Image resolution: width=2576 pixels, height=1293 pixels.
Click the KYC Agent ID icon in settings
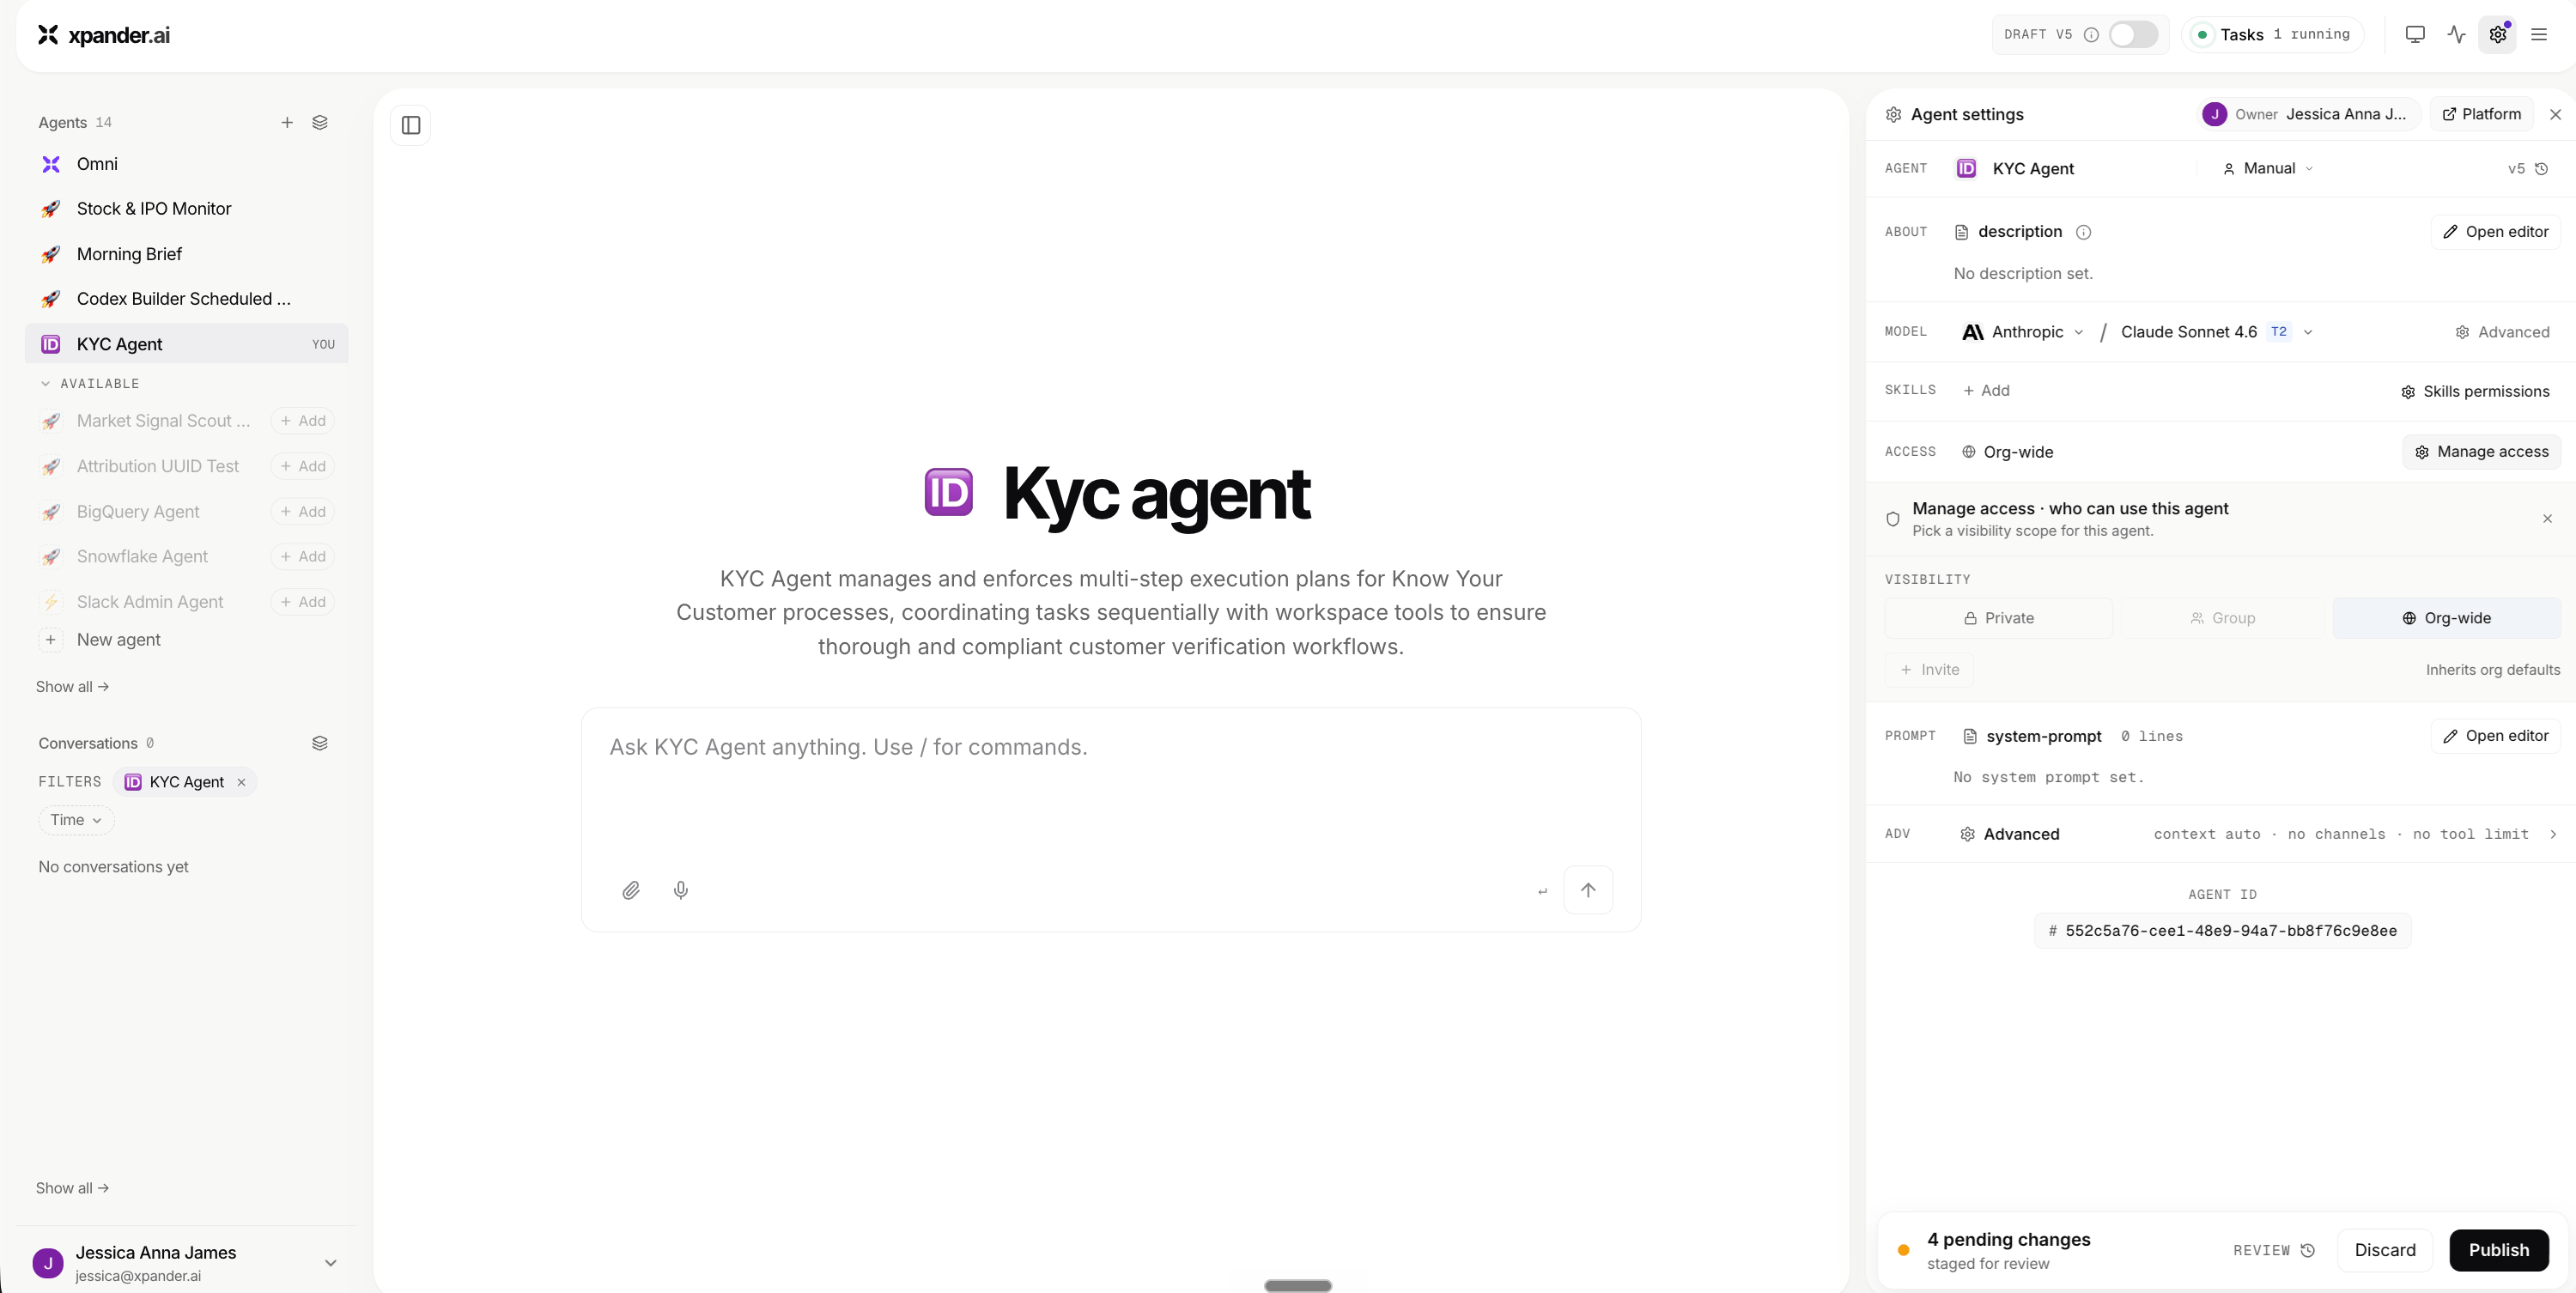pos(1966,169)
